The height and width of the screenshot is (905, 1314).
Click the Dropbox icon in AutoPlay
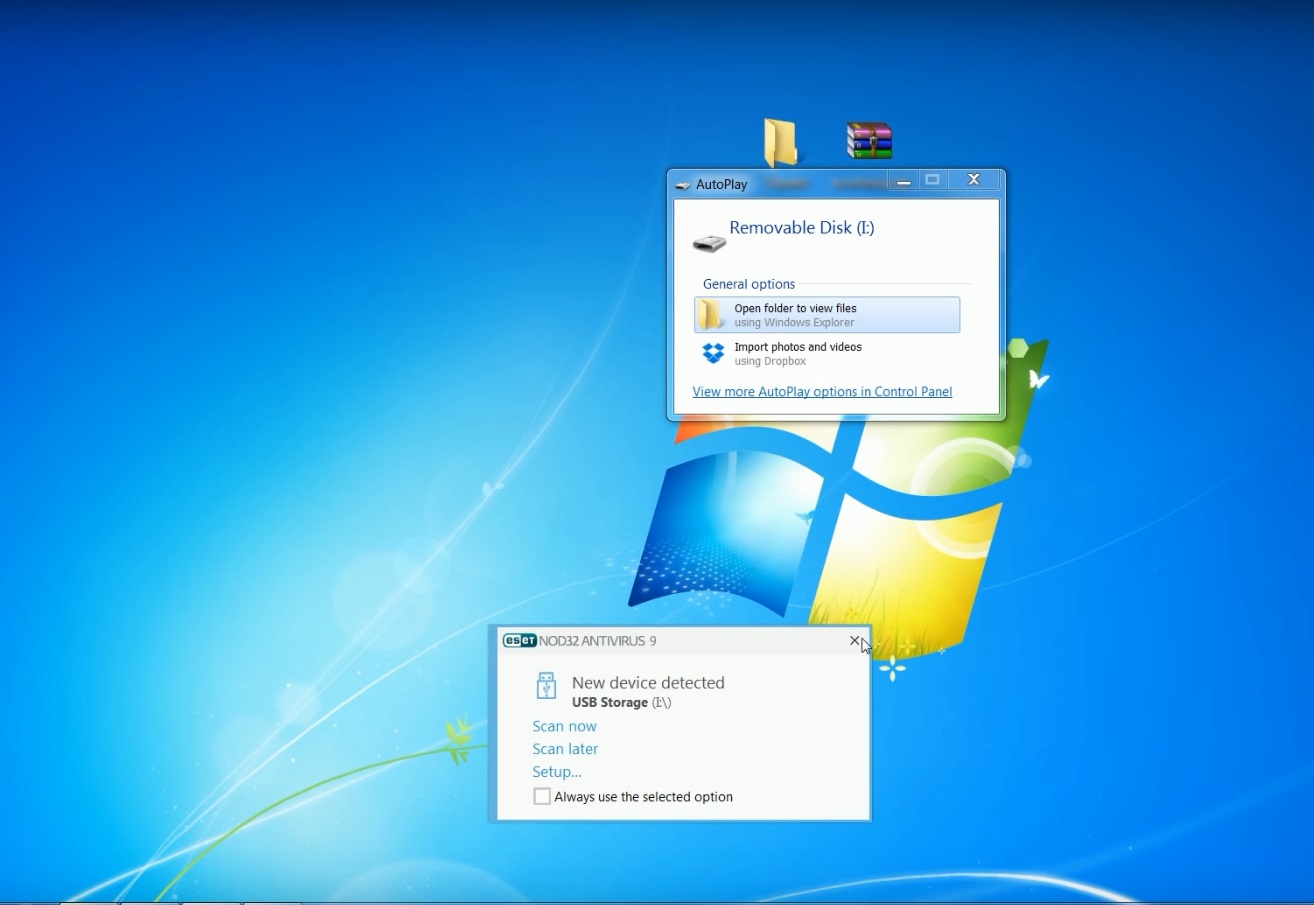[713, 353]
